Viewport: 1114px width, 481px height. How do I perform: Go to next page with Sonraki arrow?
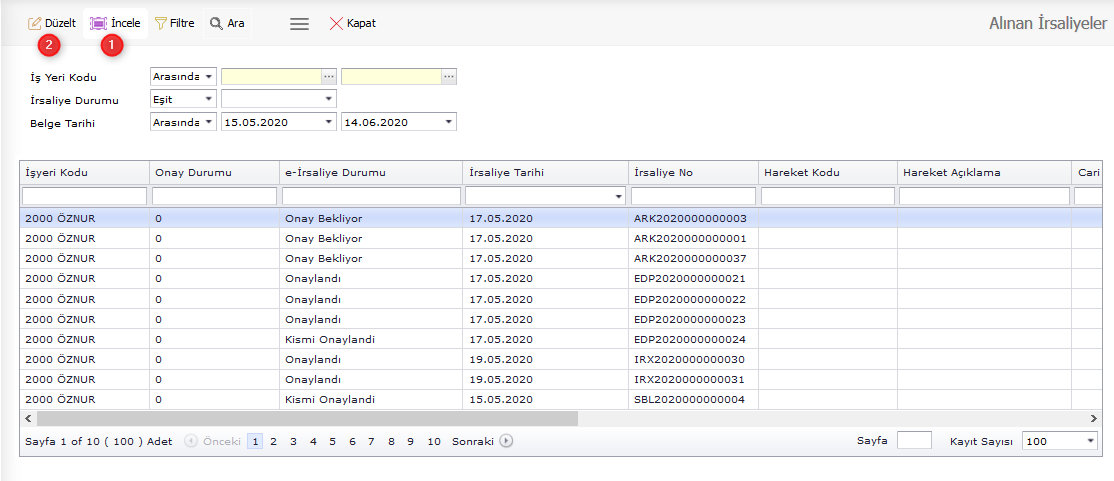click(506, 441)
